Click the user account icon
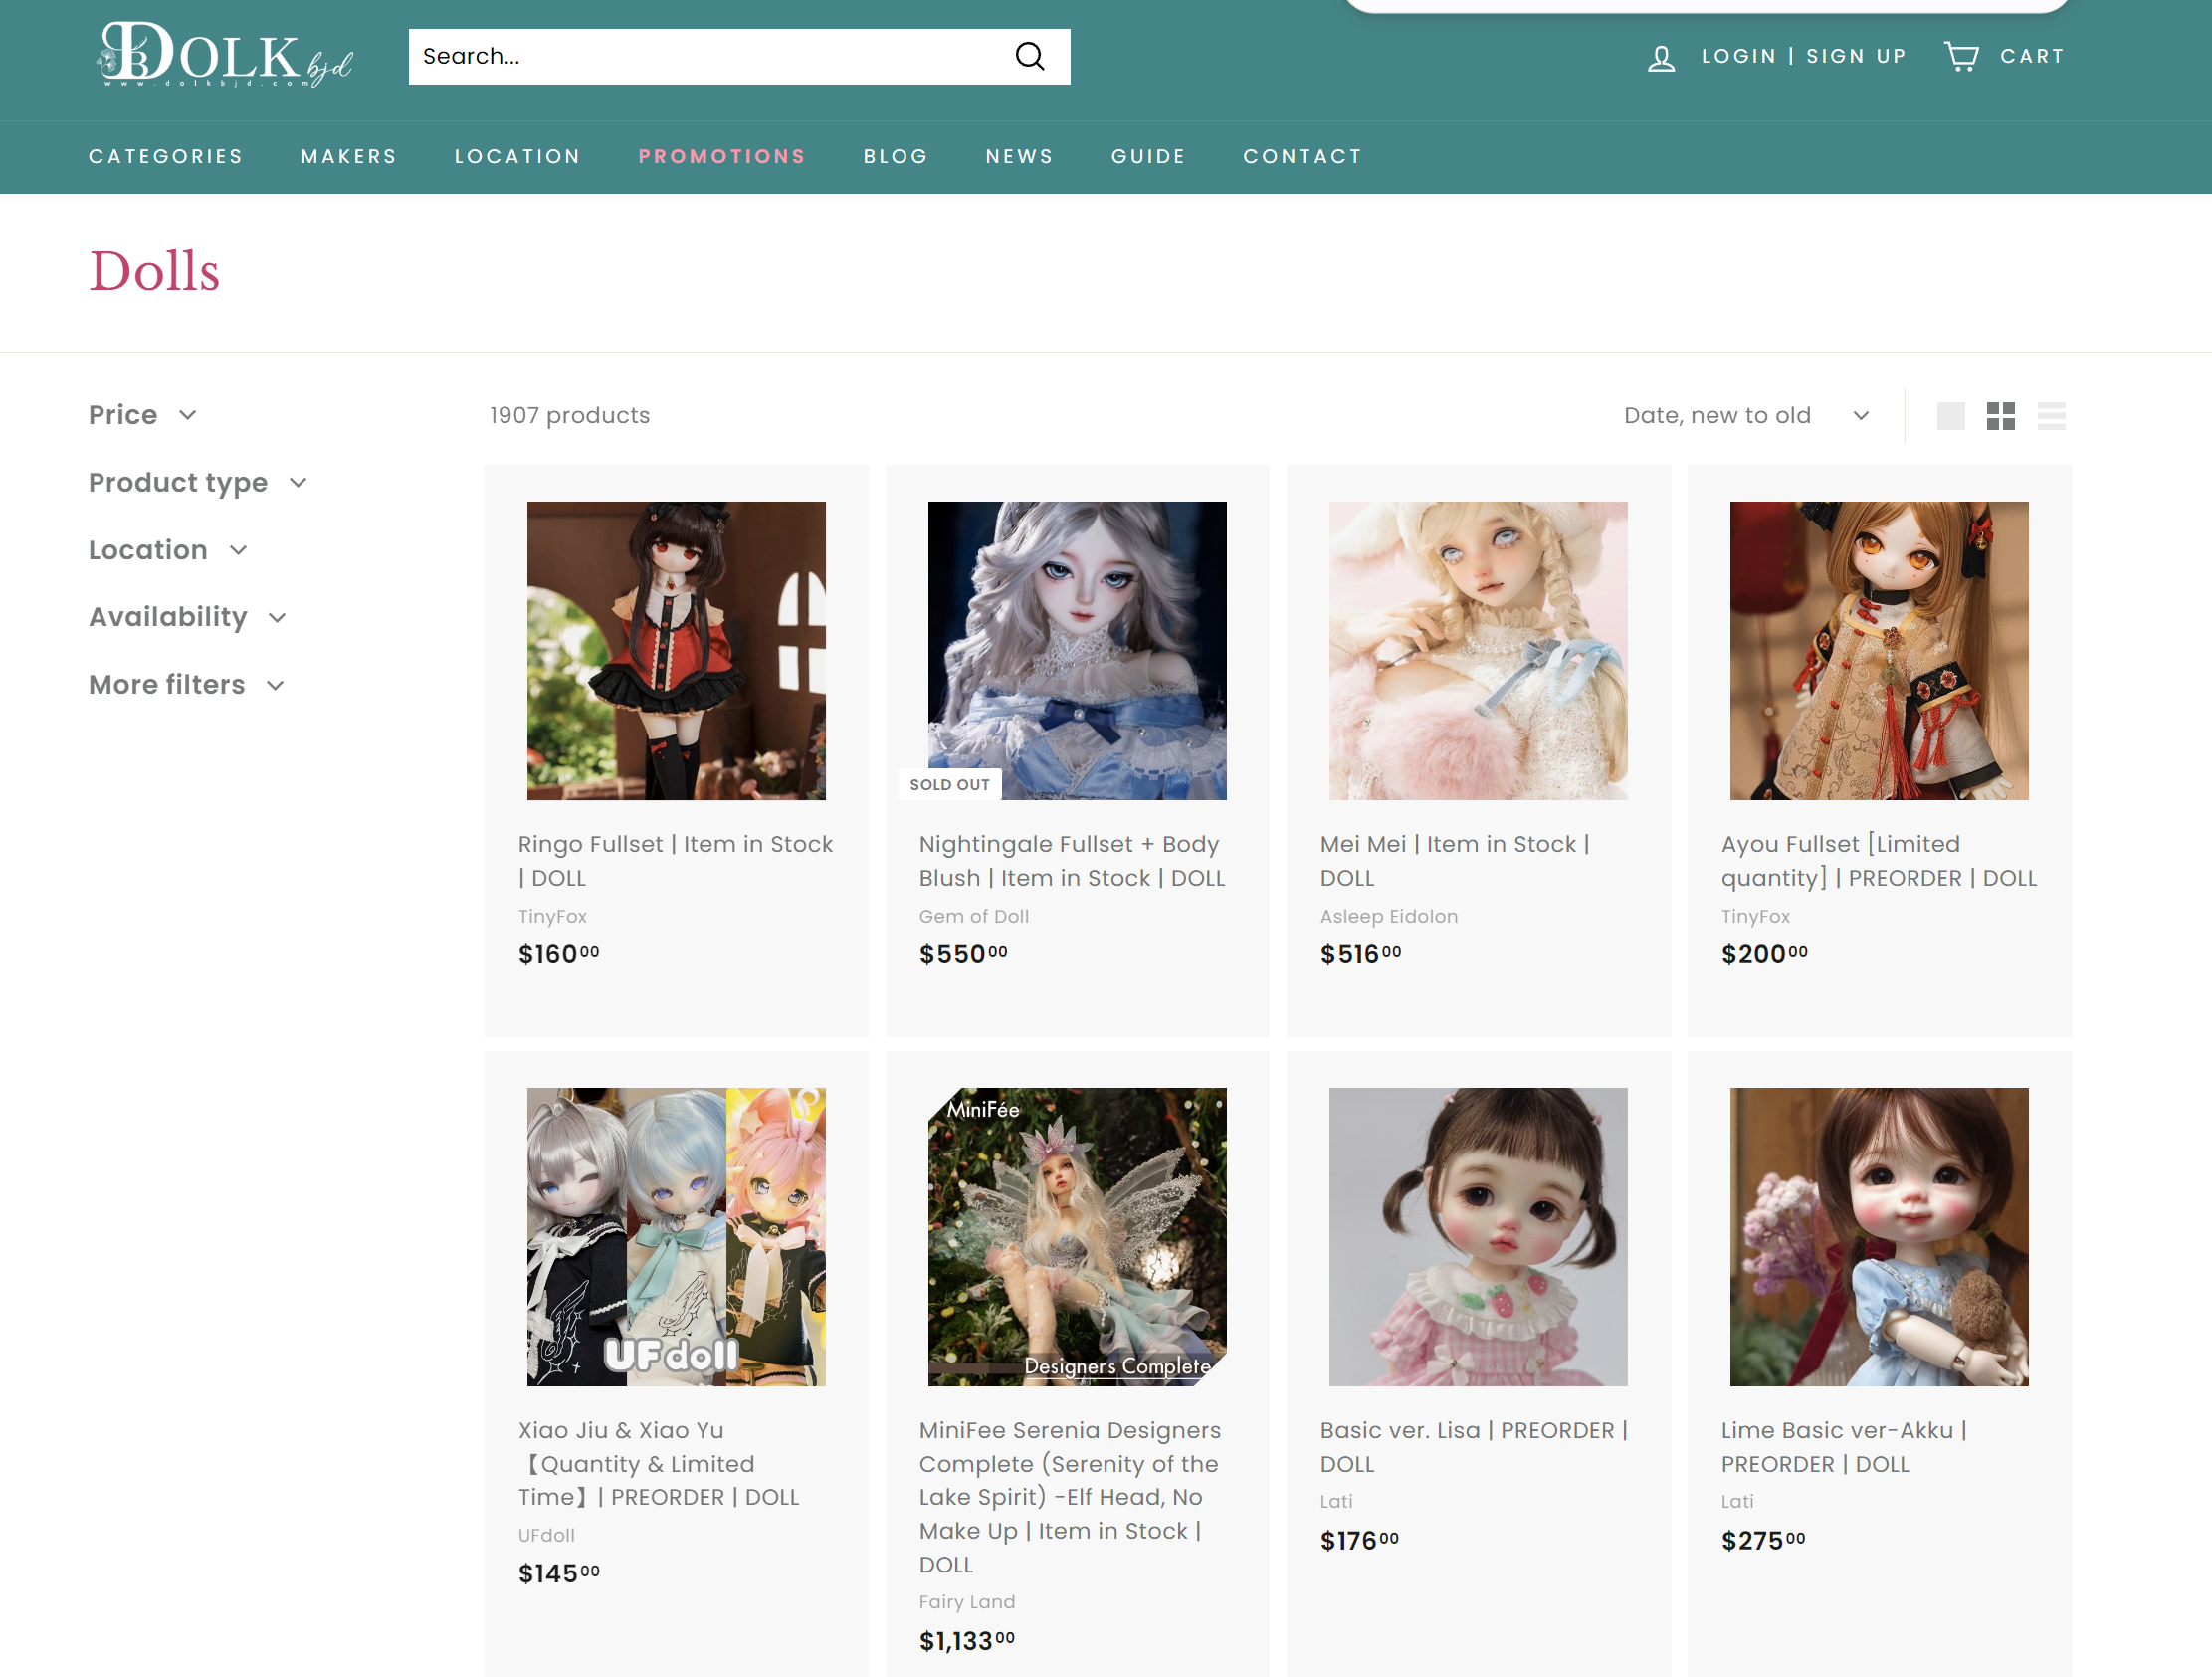The height and width of the screenshot is (1677, 2212). 1661,57
